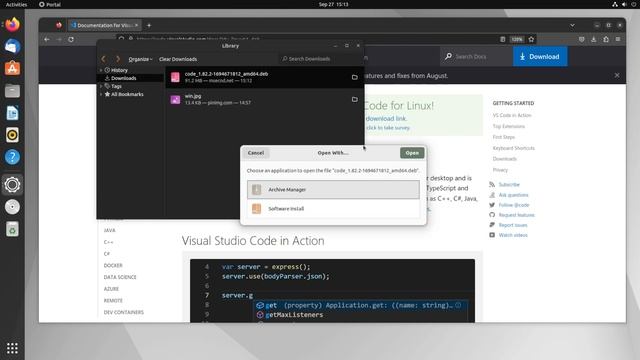This screenshot has width=640, height=360.
Task: Choose Archive Manager in the app list
Action: (333, 189)
